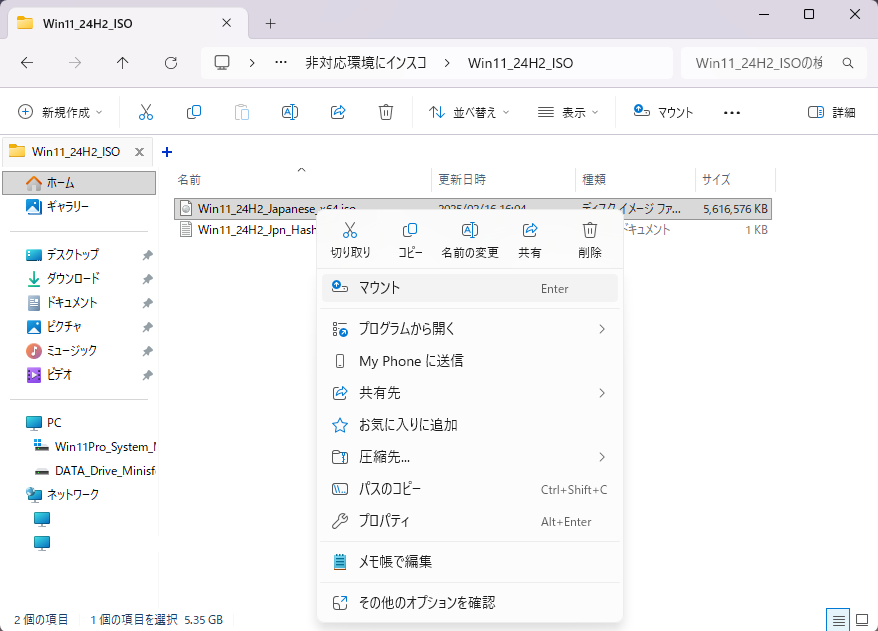Refresh the current folder view
878x631 pixels.
pos(171,63)
